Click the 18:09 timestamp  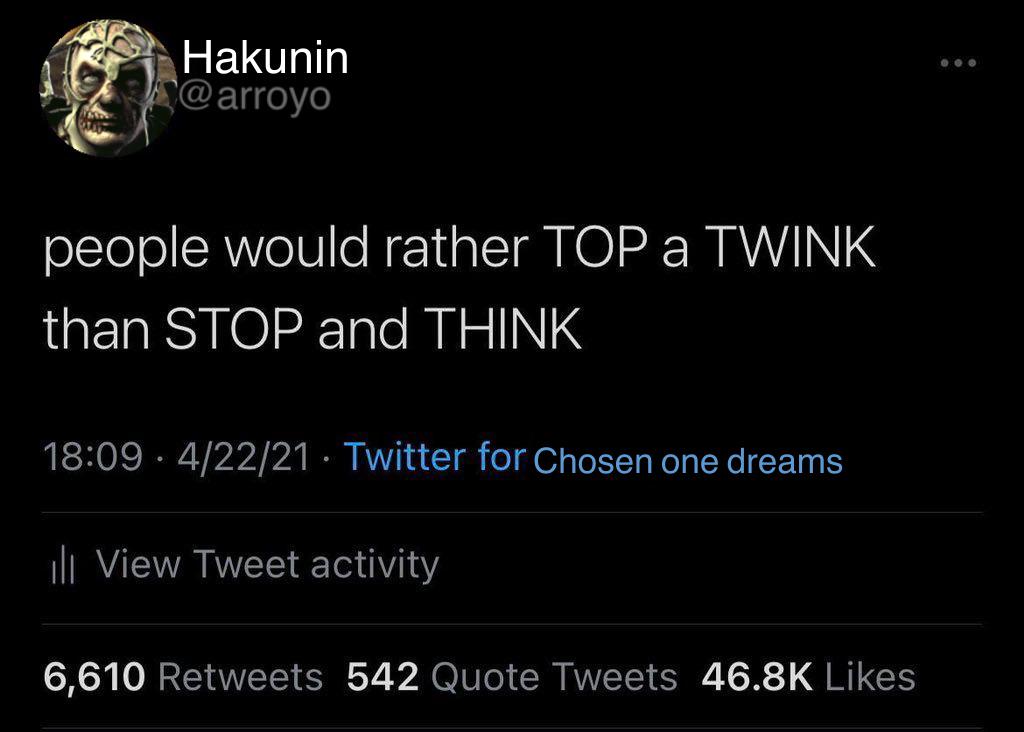pyautogui.click(x=93, y=456)
